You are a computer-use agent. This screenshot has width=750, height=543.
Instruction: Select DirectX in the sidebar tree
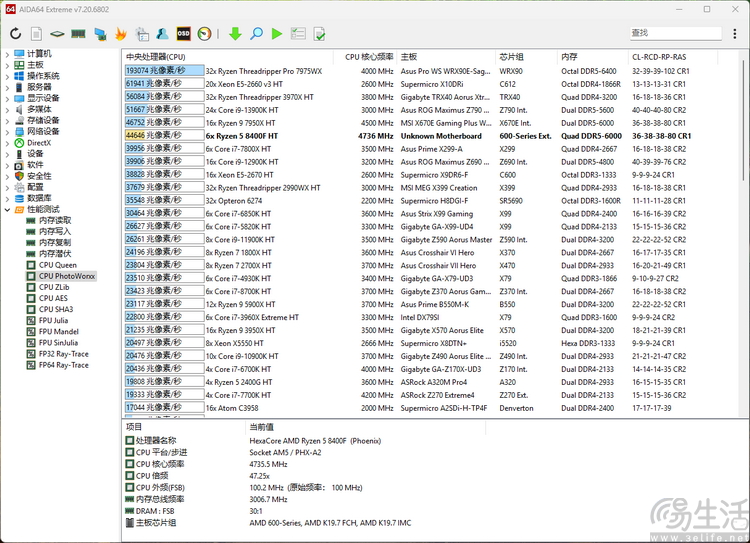[39, 143]
